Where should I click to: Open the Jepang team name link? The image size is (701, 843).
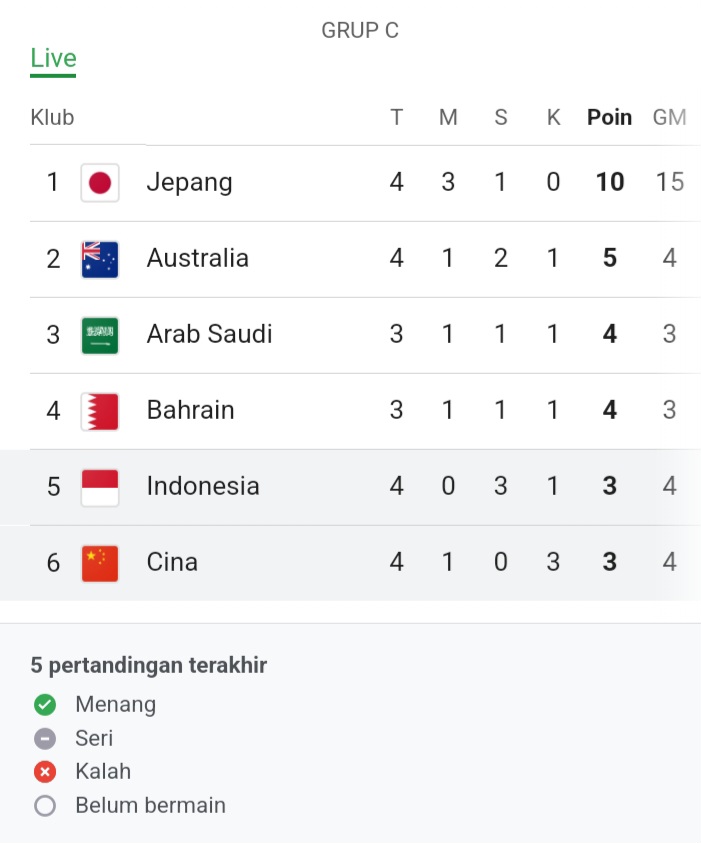(189, 182)
